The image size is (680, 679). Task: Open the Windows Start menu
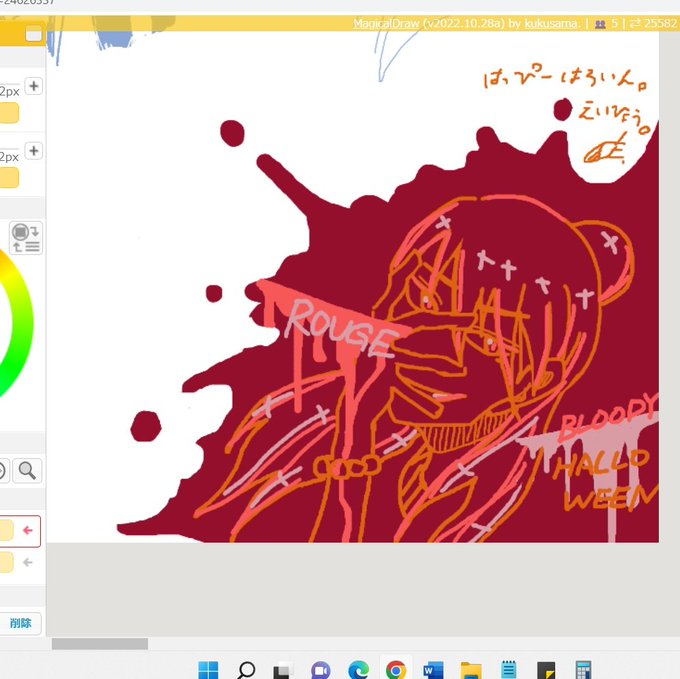click(x=208, y=670)
